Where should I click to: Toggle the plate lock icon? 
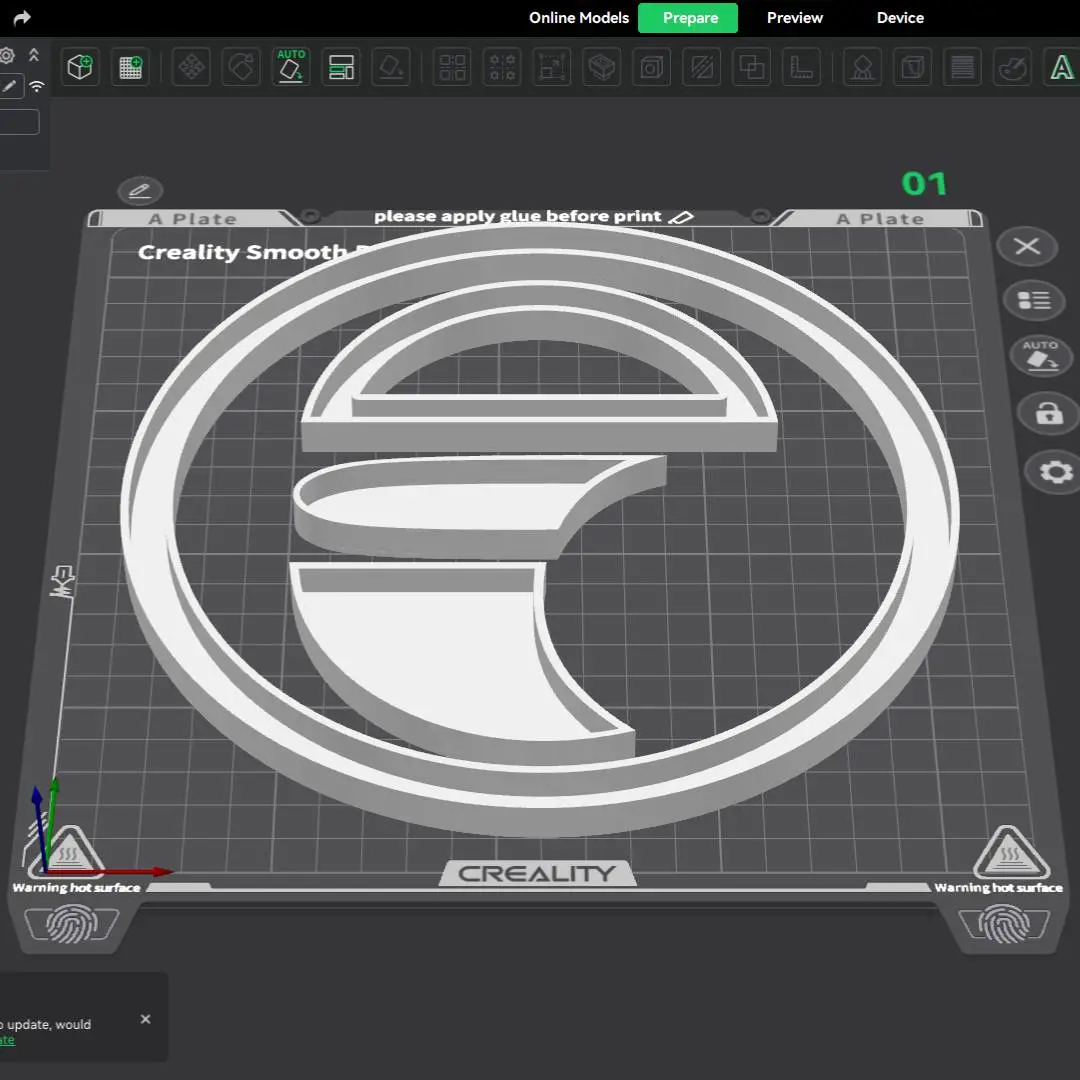click(1048, 412)
